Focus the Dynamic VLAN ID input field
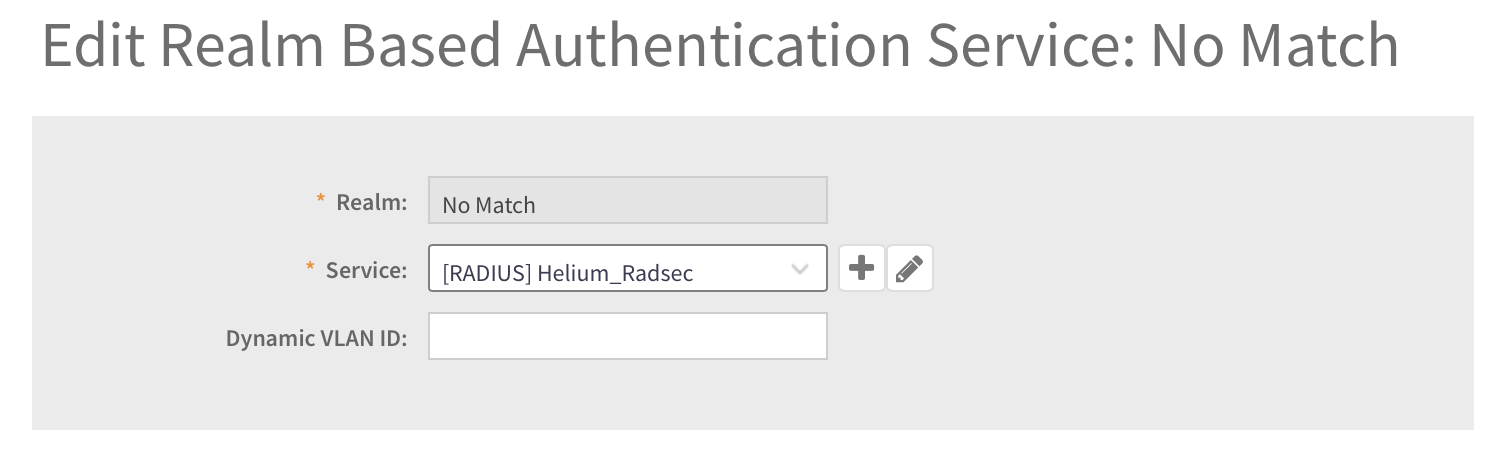 [627, 336]
